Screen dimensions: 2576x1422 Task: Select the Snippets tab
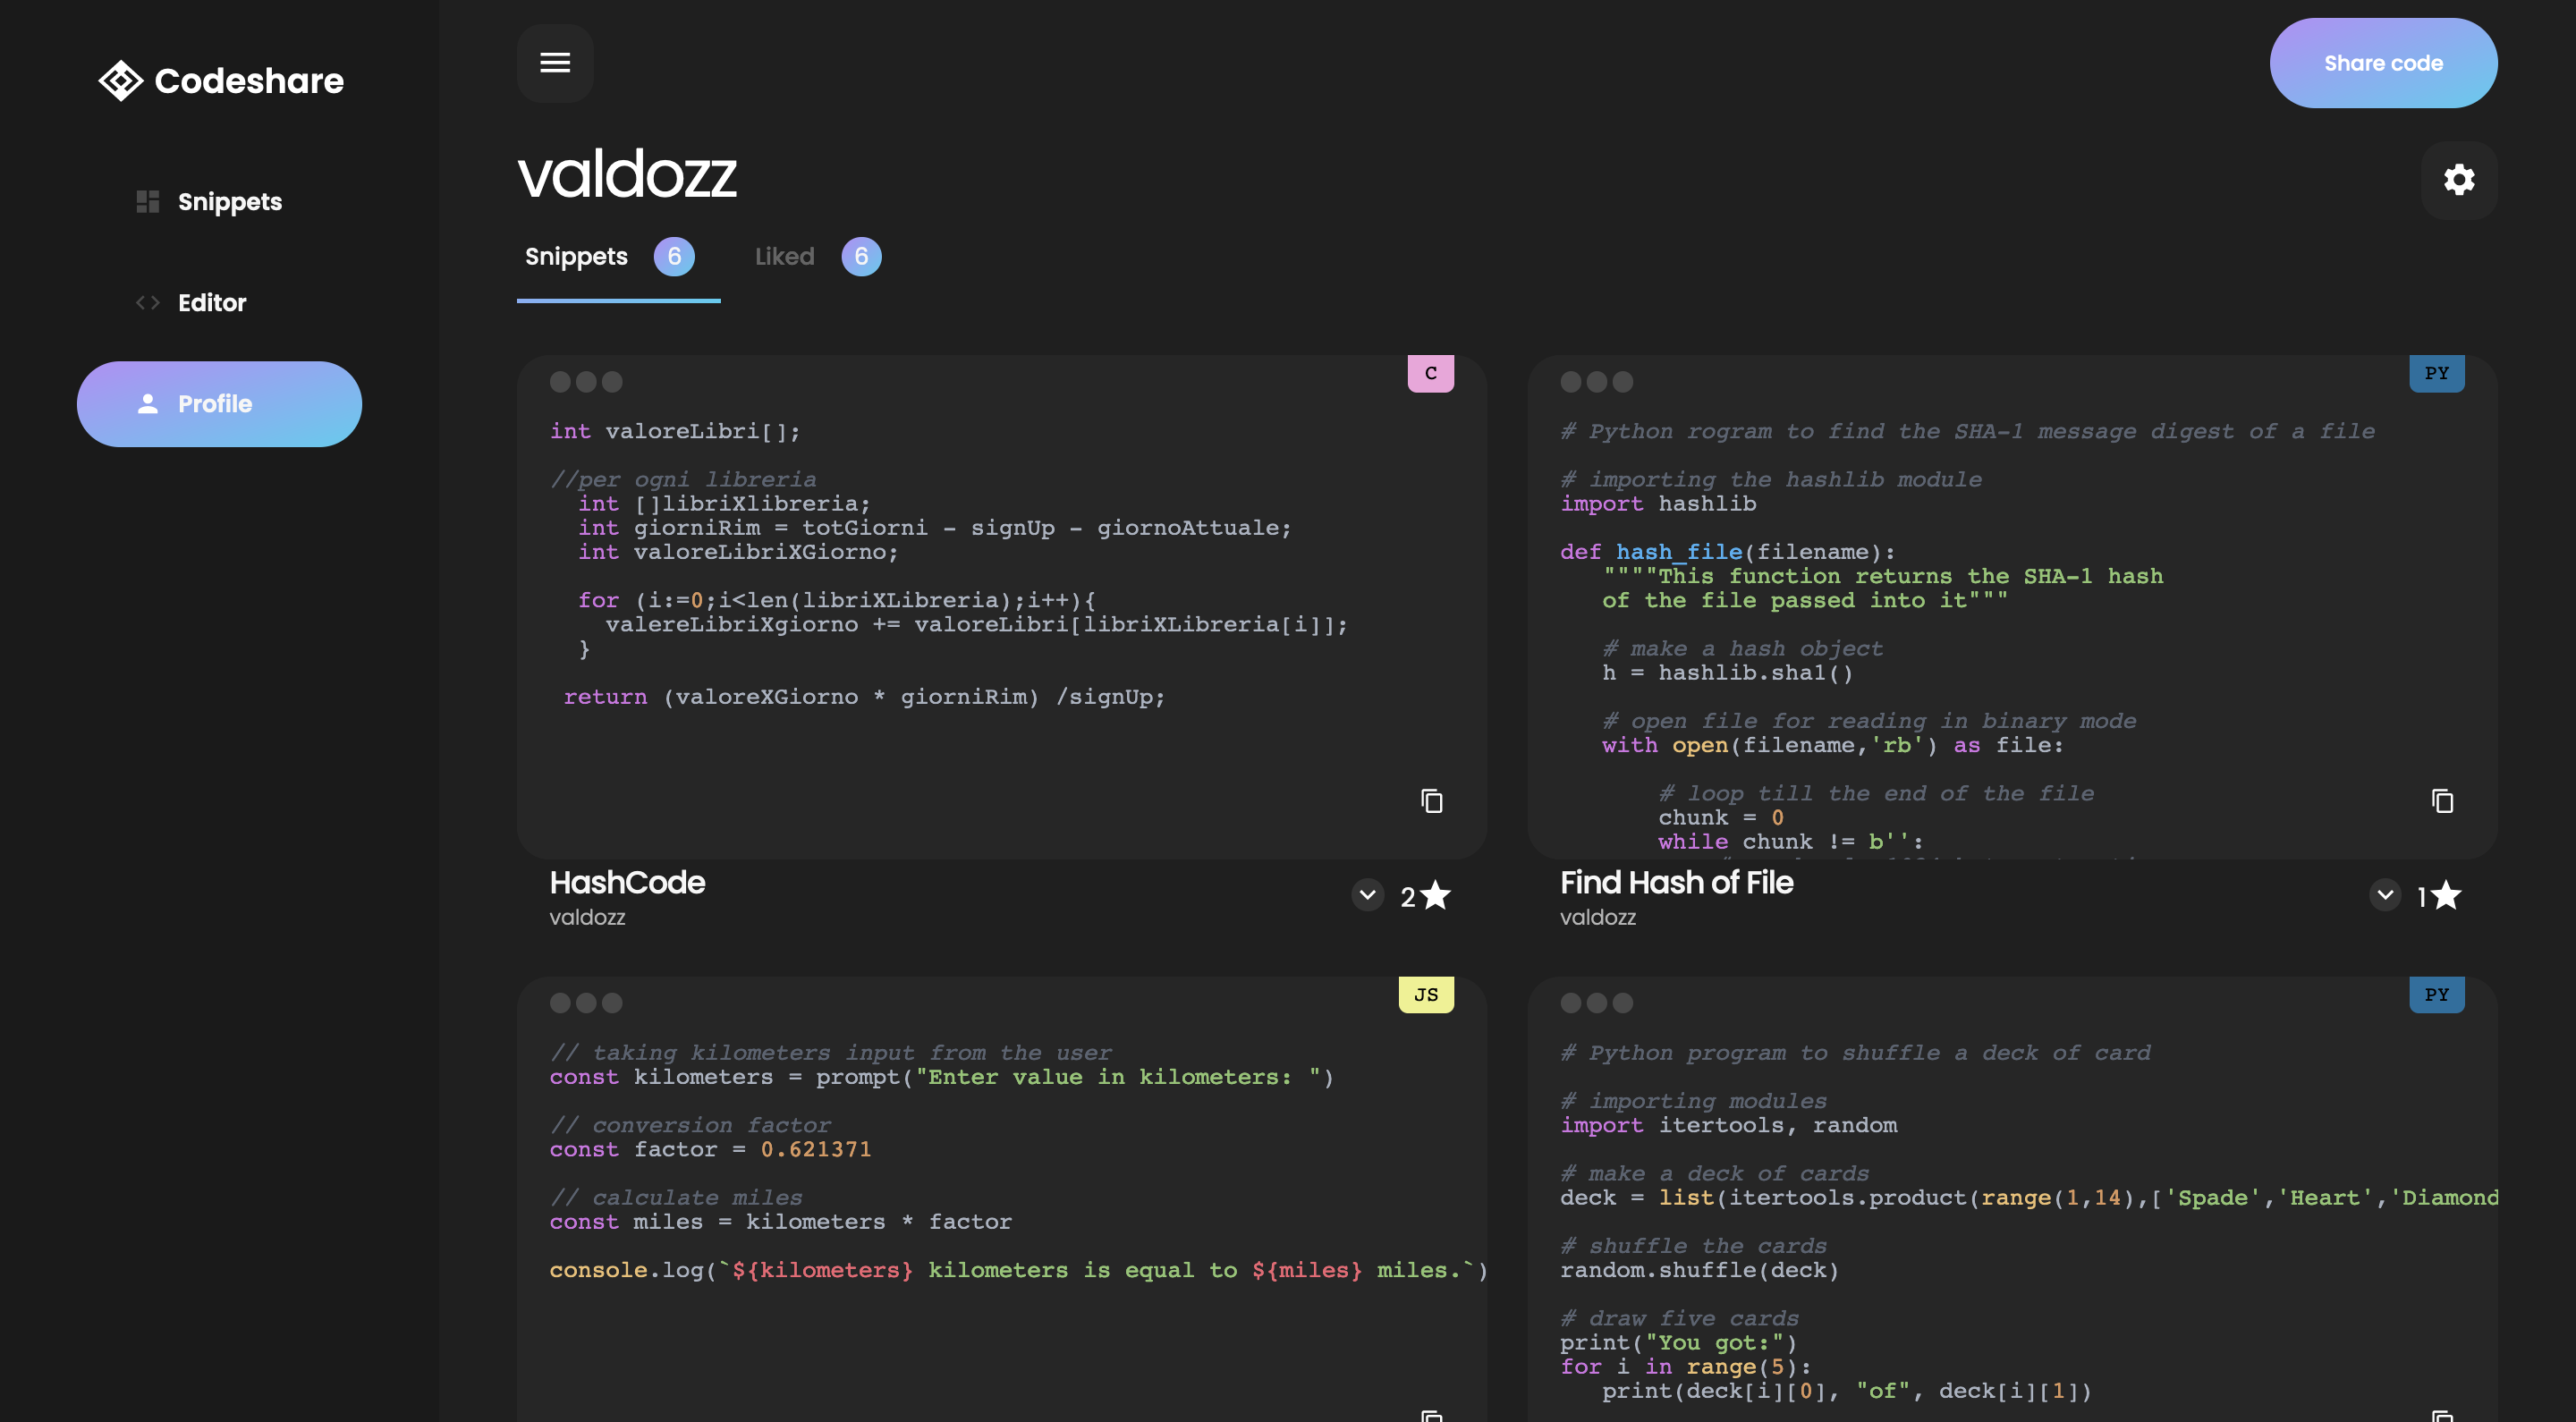[x=576, y=256]
